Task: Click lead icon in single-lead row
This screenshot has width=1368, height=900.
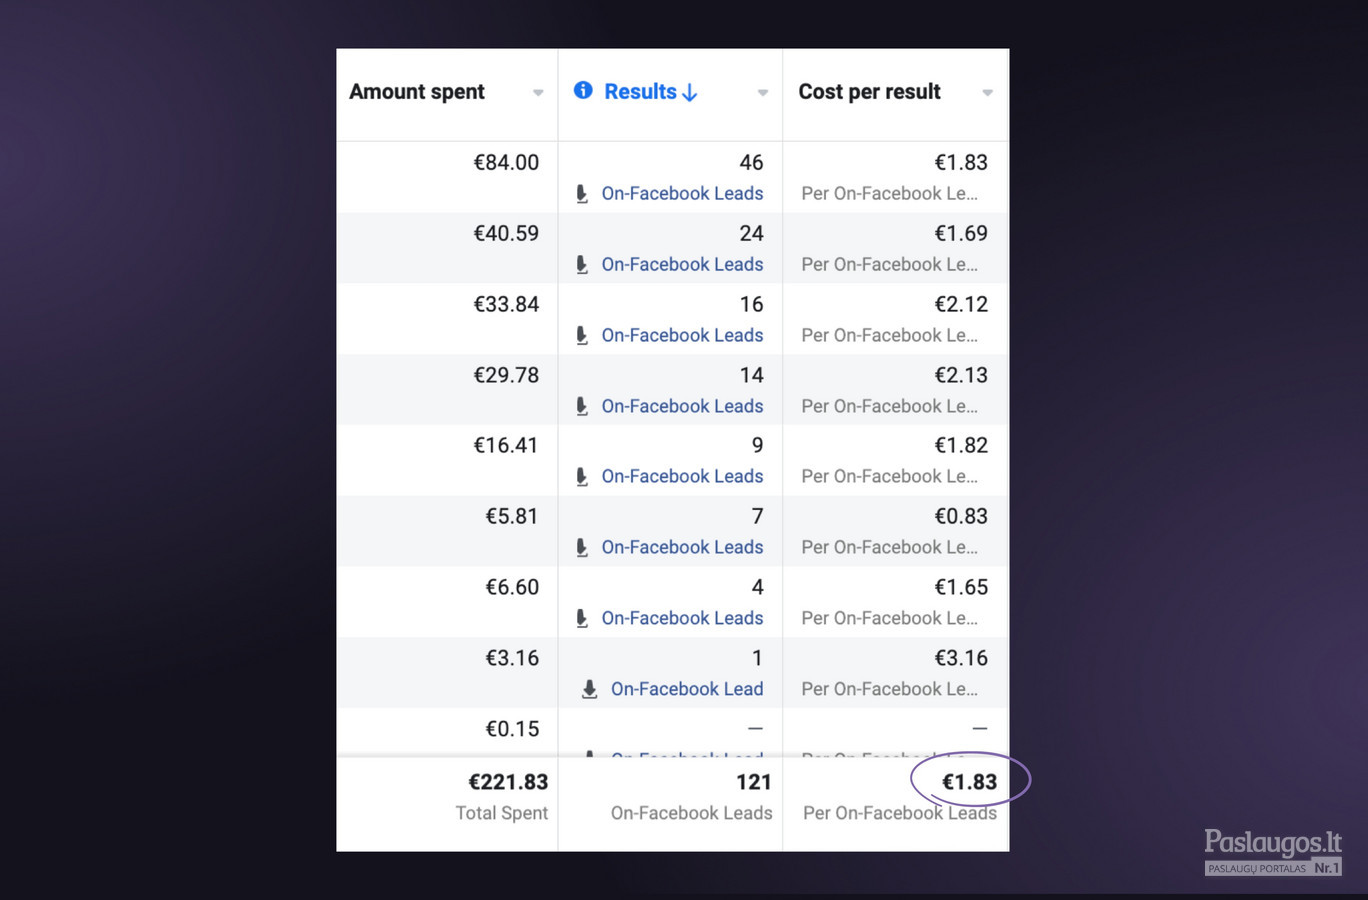Action: (590, 689)
